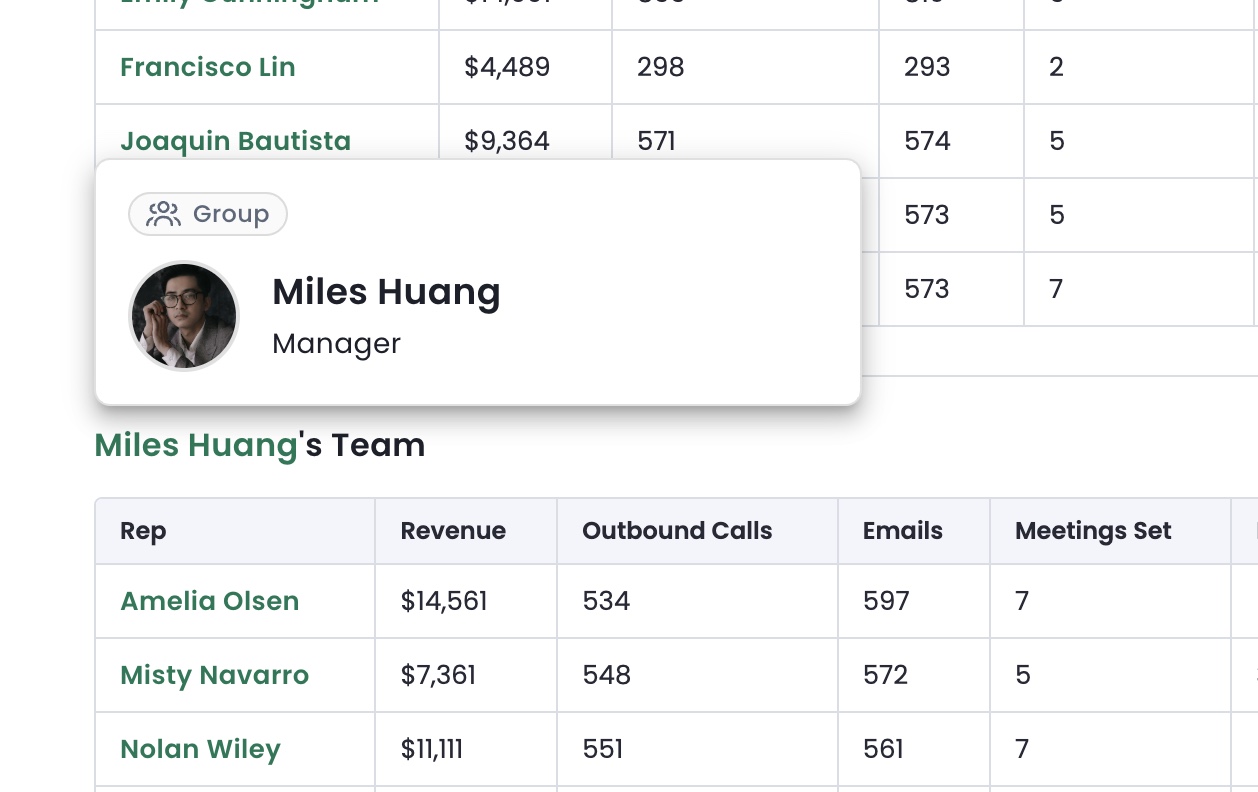Open Miles Huang's profile photo
Viewport: 1258px width, 792px height.
point(184,316)
